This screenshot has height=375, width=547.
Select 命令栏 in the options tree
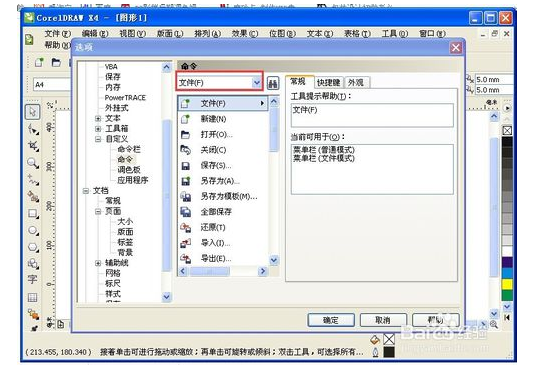[x=129, y=149]
